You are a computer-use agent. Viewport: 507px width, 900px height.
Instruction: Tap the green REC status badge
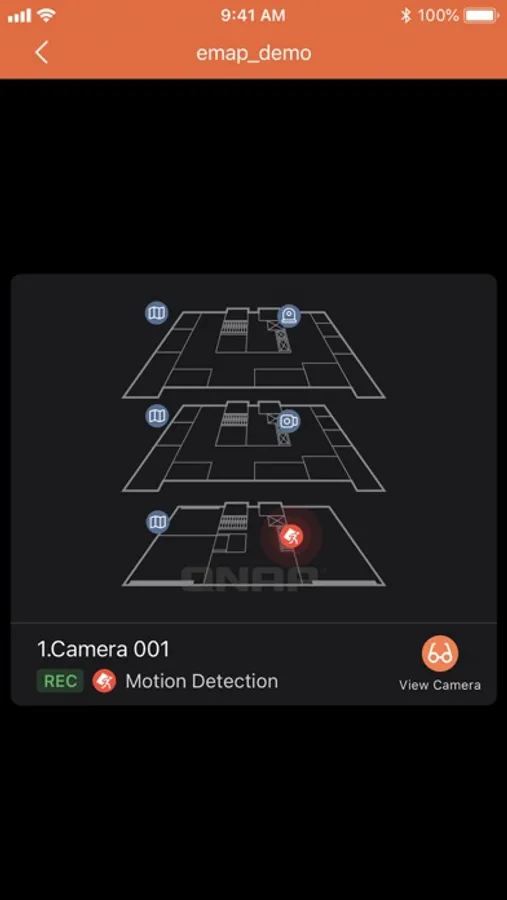(x=60, y=681)
